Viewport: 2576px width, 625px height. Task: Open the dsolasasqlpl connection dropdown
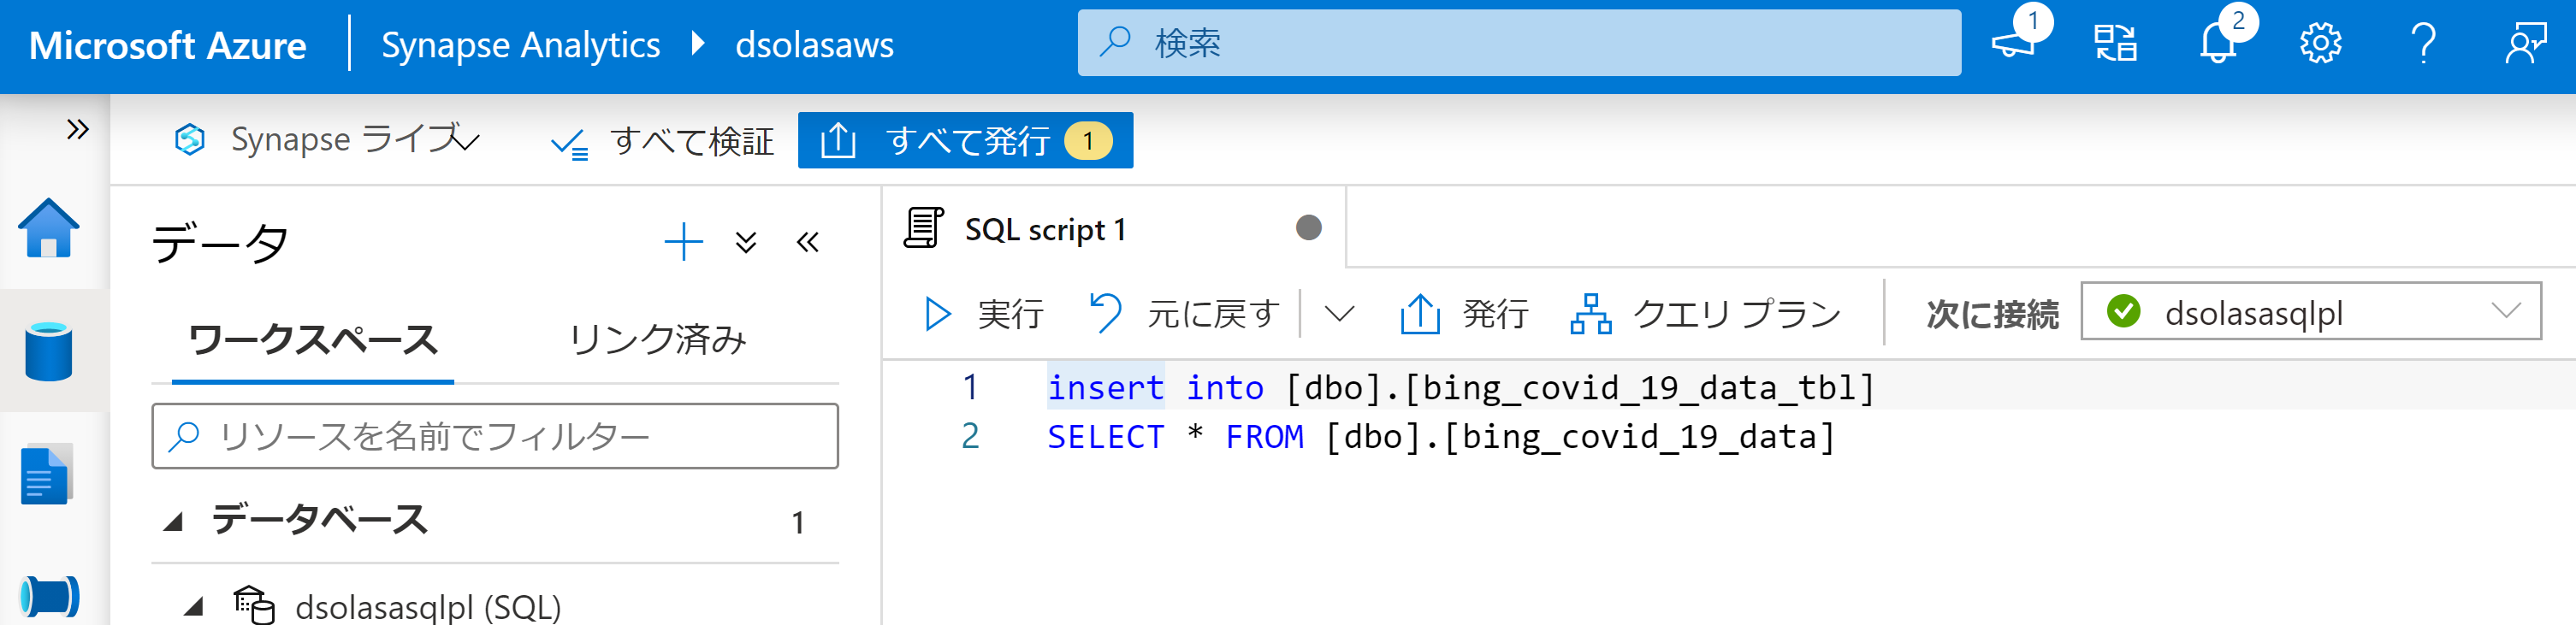[2310, 313]
